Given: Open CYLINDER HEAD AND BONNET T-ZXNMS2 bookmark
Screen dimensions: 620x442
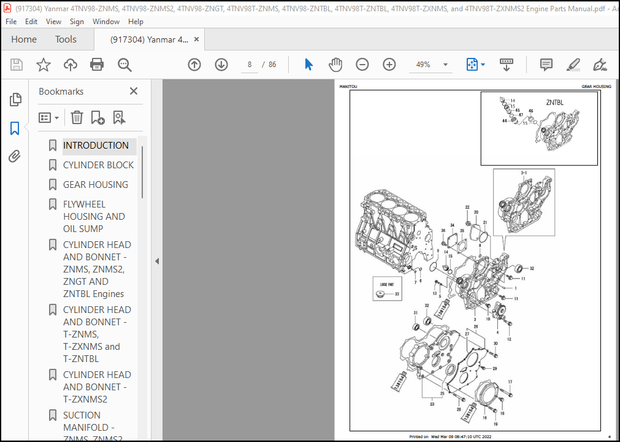Looking at the screenshot, I should (x=97, y=387).
